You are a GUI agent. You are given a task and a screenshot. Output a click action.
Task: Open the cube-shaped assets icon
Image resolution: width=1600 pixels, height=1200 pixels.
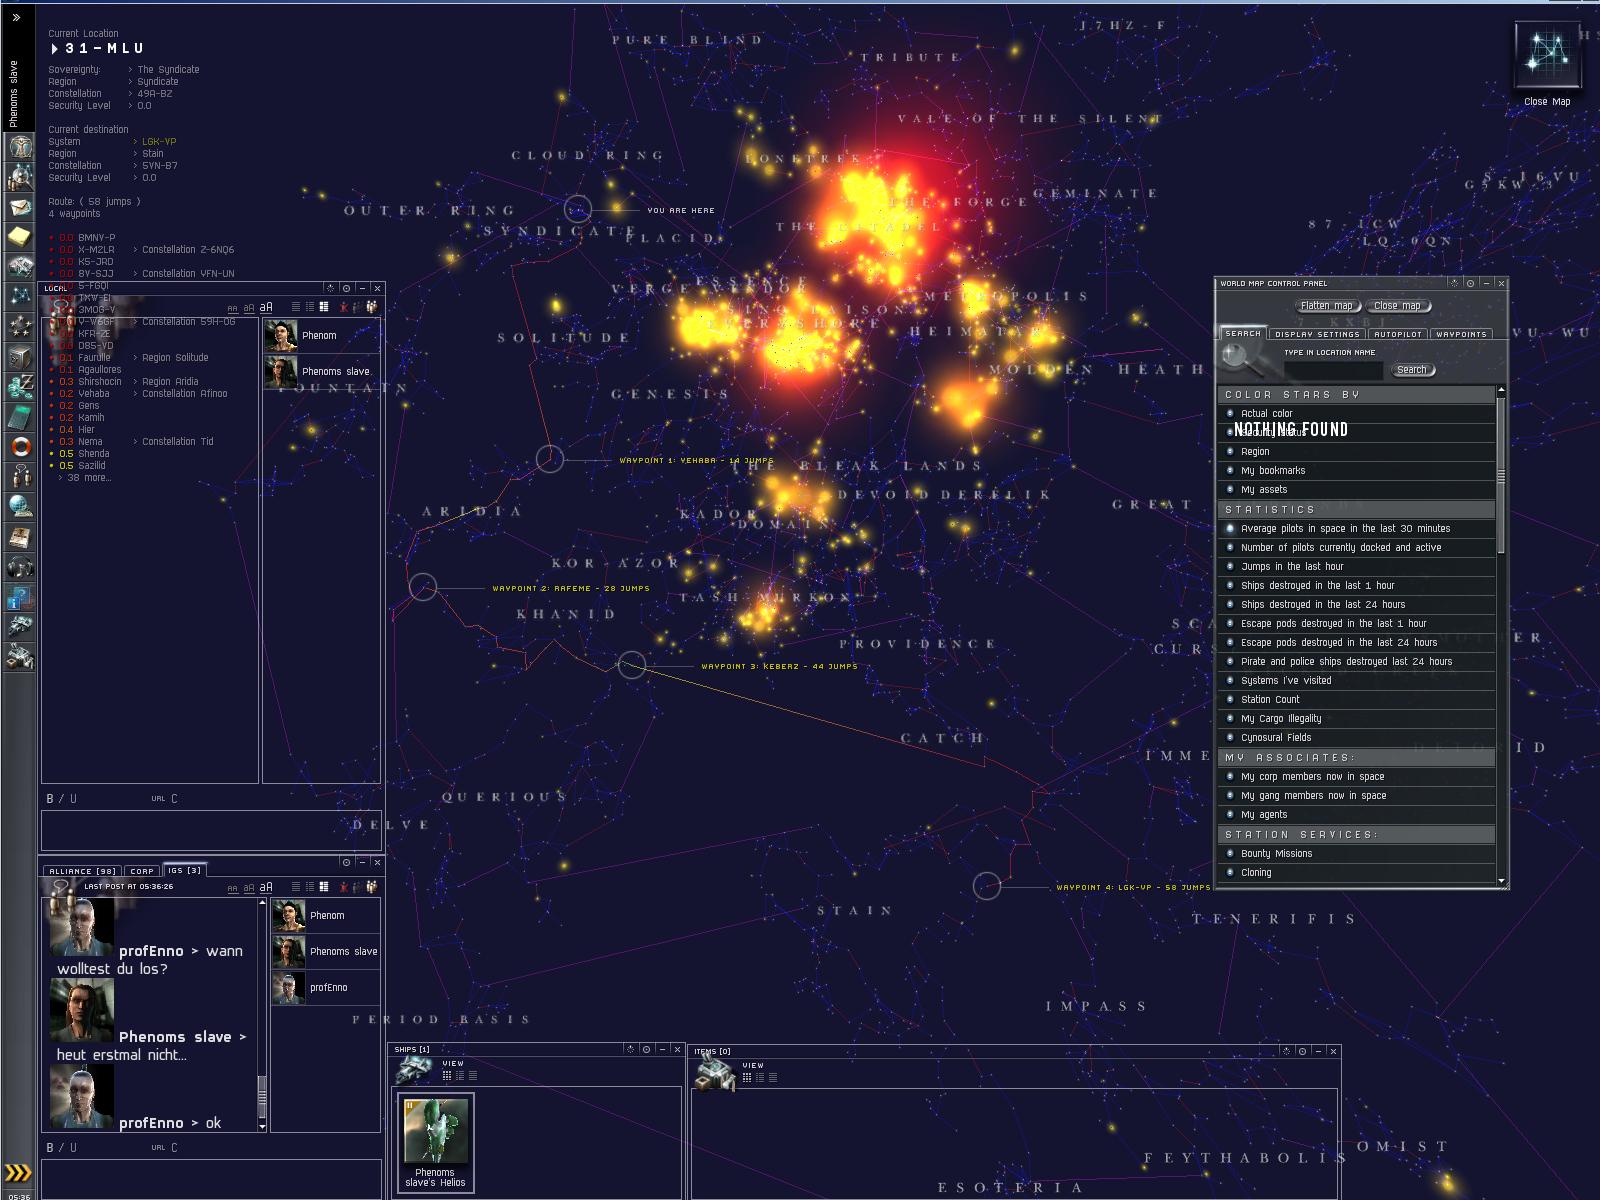(x=20, y=357)
